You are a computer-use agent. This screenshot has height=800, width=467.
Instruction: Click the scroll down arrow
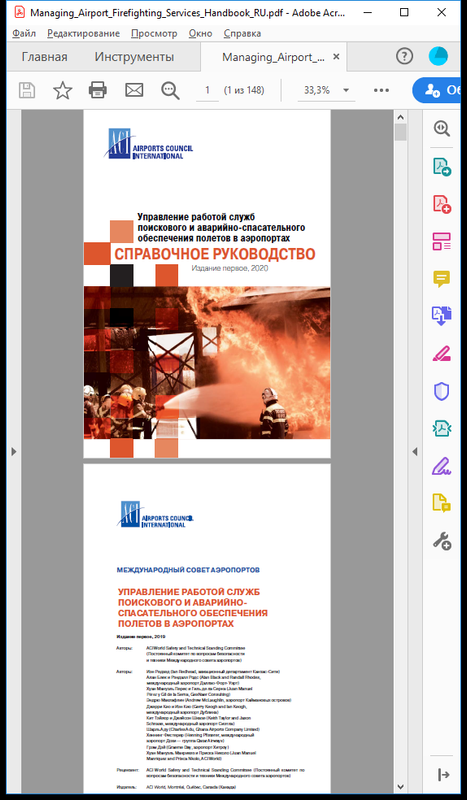click(401, 787)
